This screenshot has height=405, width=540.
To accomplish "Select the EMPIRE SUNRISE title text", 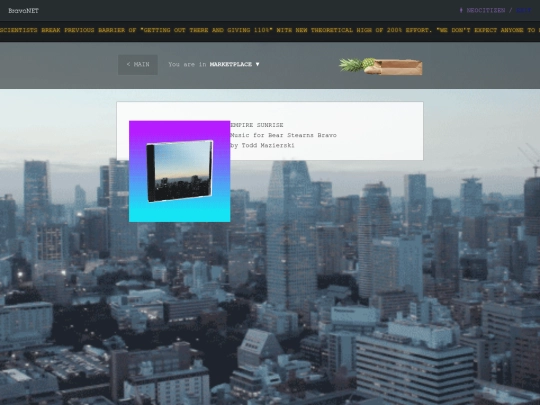I will 257,125.
